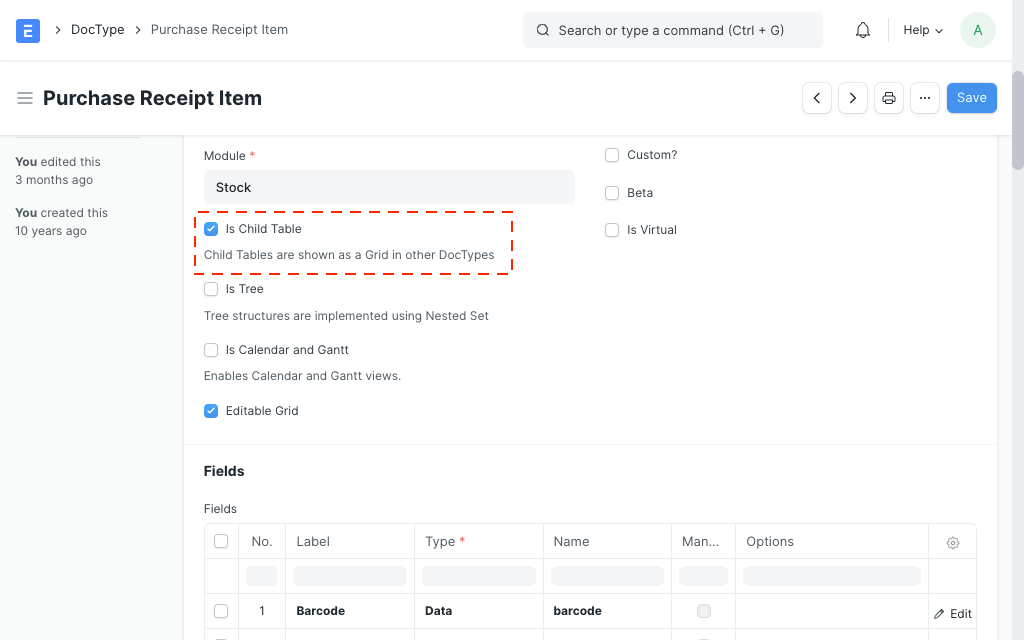The width and height of the screenshot is (1024, 640).
Task: Click the Edit pencil for Barcode row
Action: 953,614
